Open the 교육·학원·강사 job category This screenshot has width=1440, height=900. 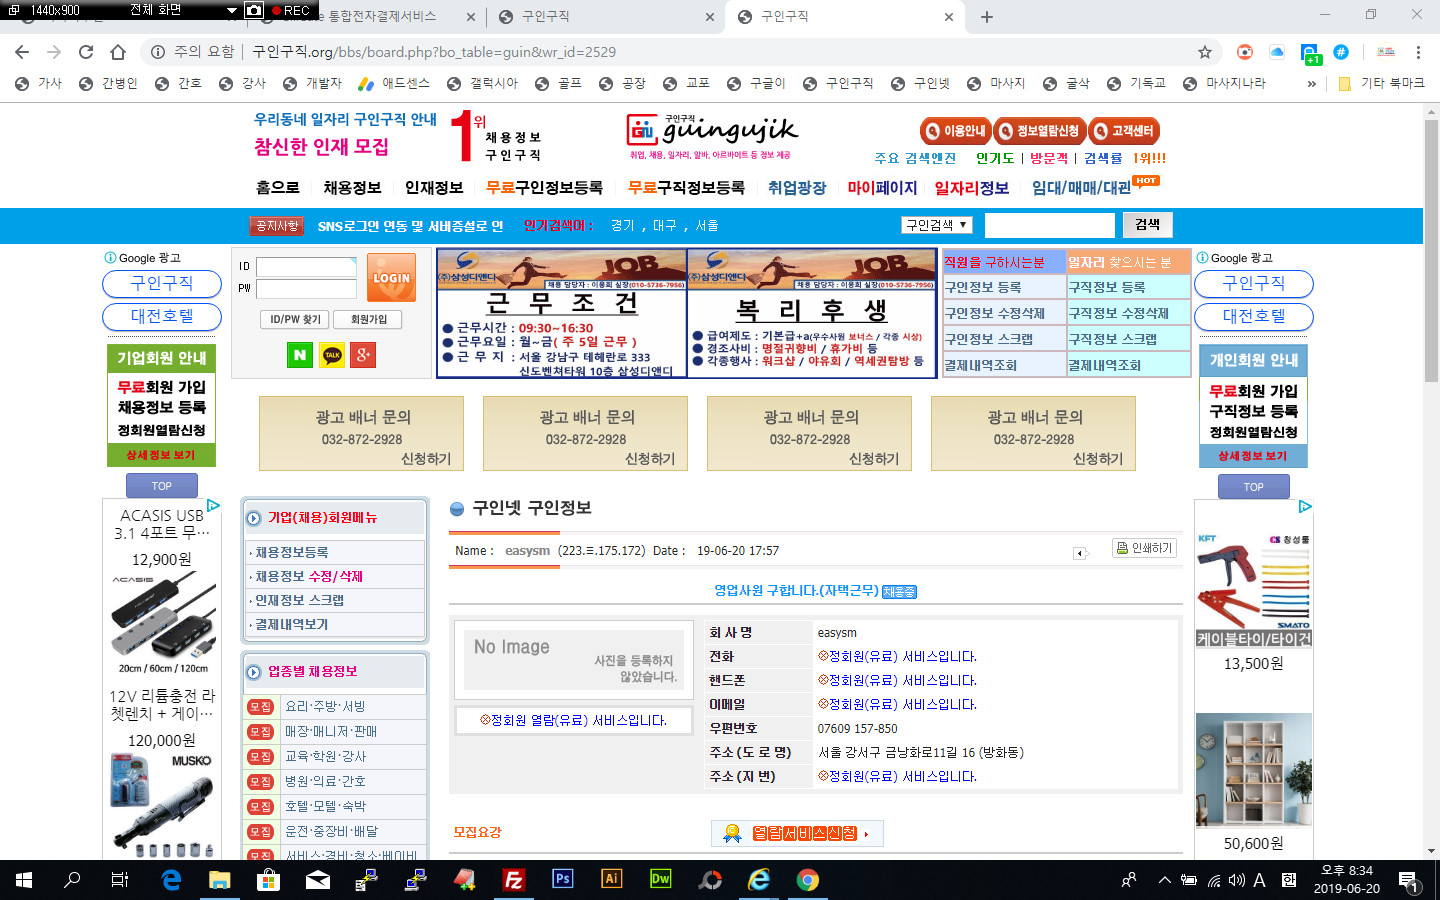325,756
